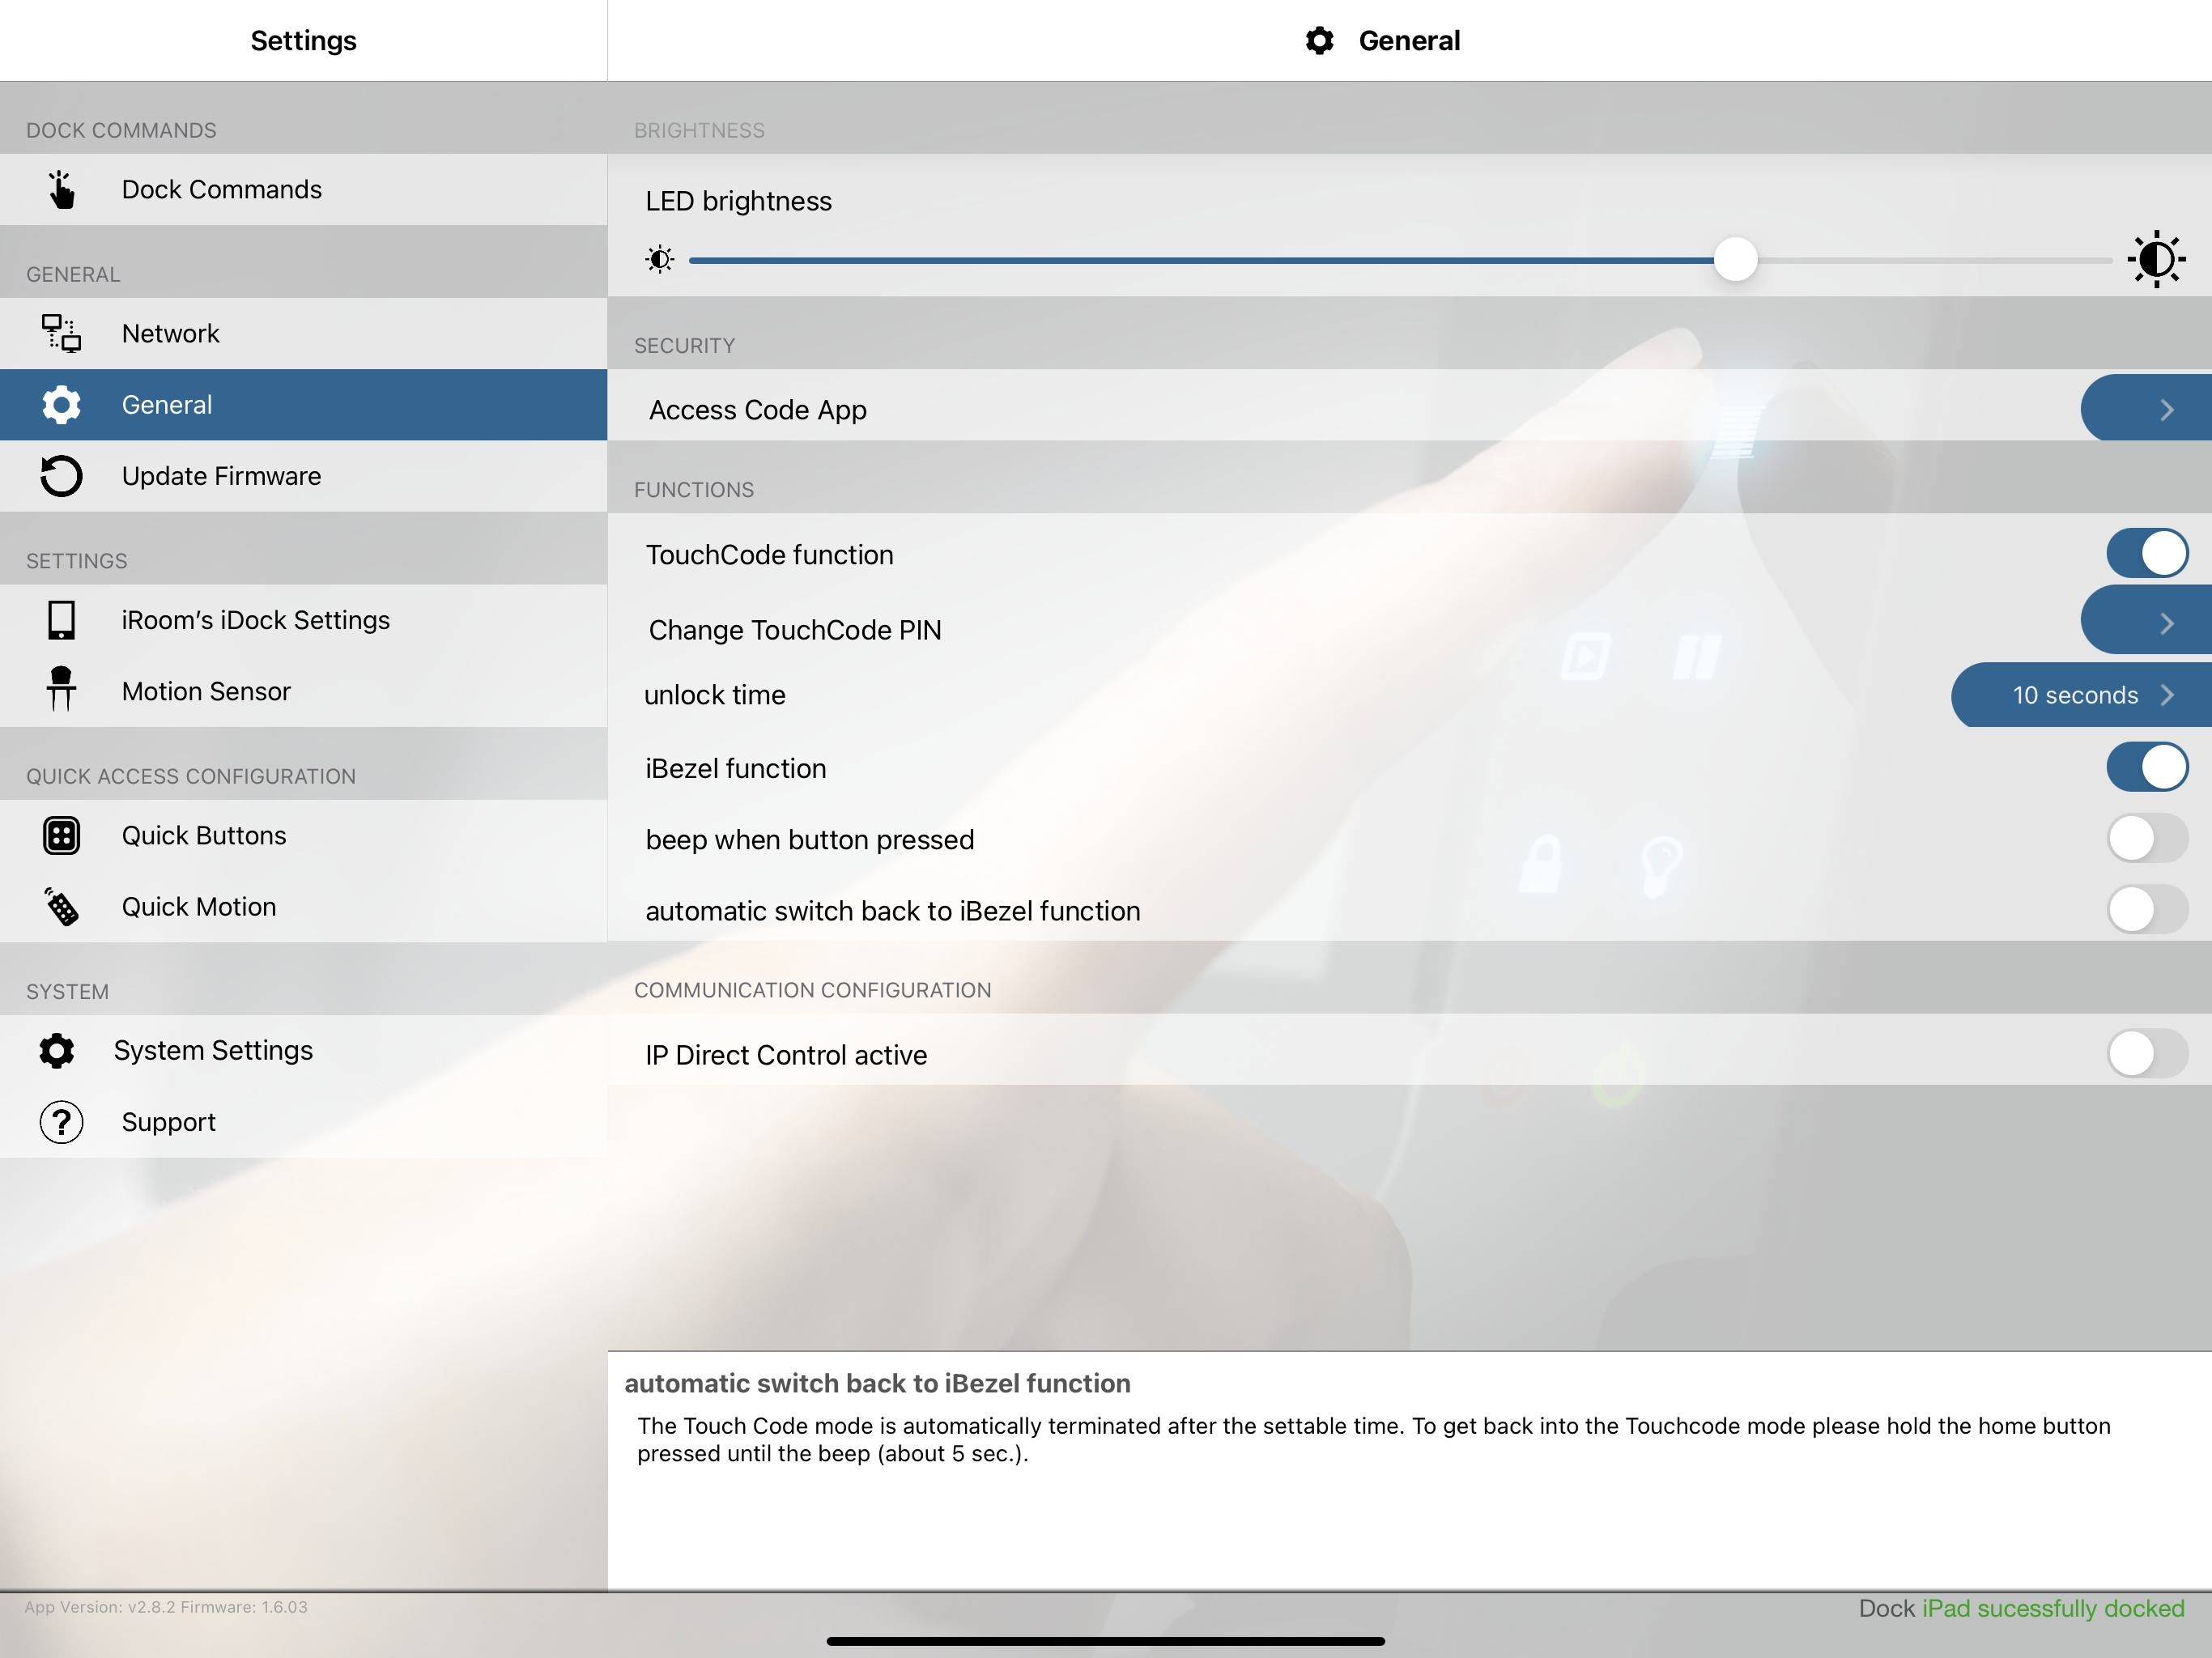Open unlock time 10 seconds selector
The image size is (2212, 1658).
pyautogui.click(x=2081, y=695)
